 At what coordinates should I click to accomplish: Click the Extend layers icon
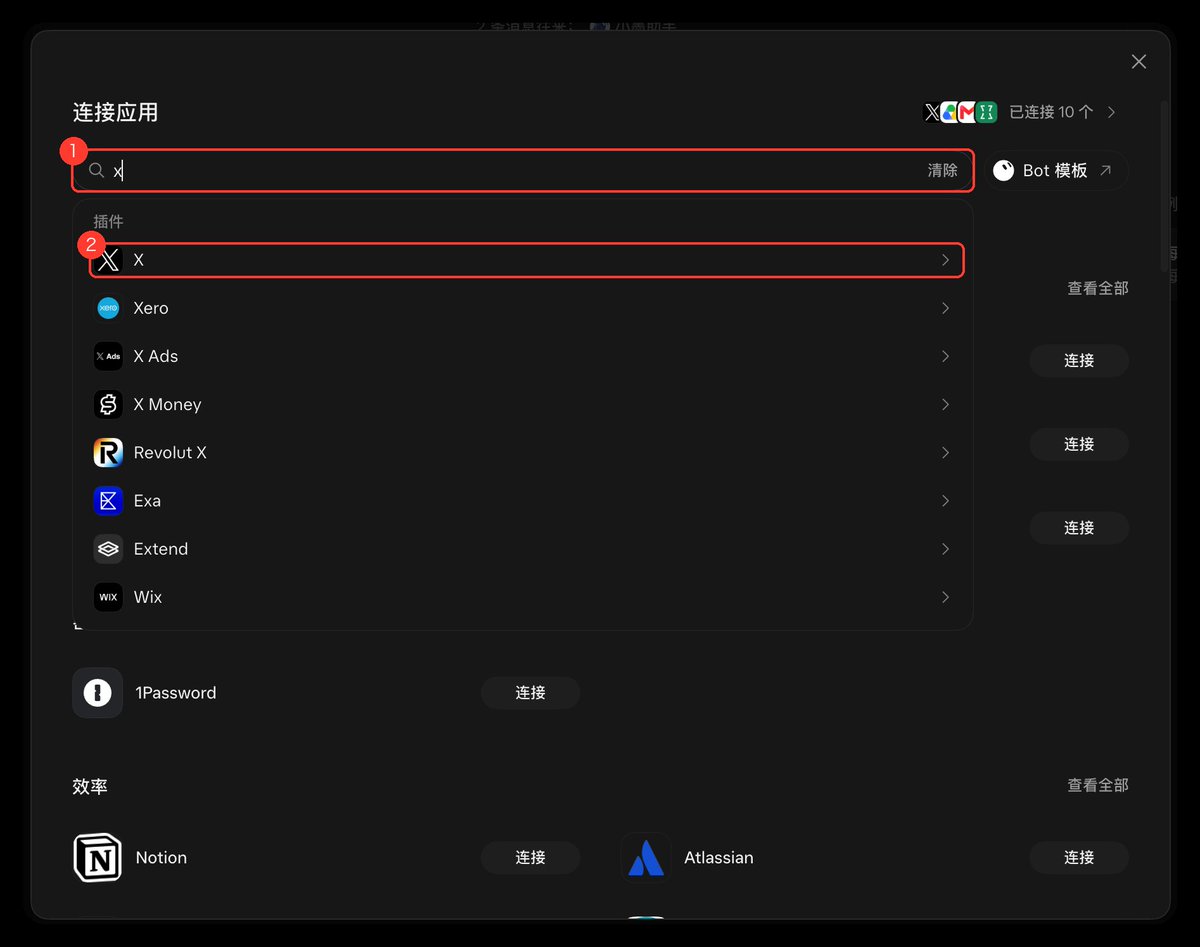click(x=108, y=548)
